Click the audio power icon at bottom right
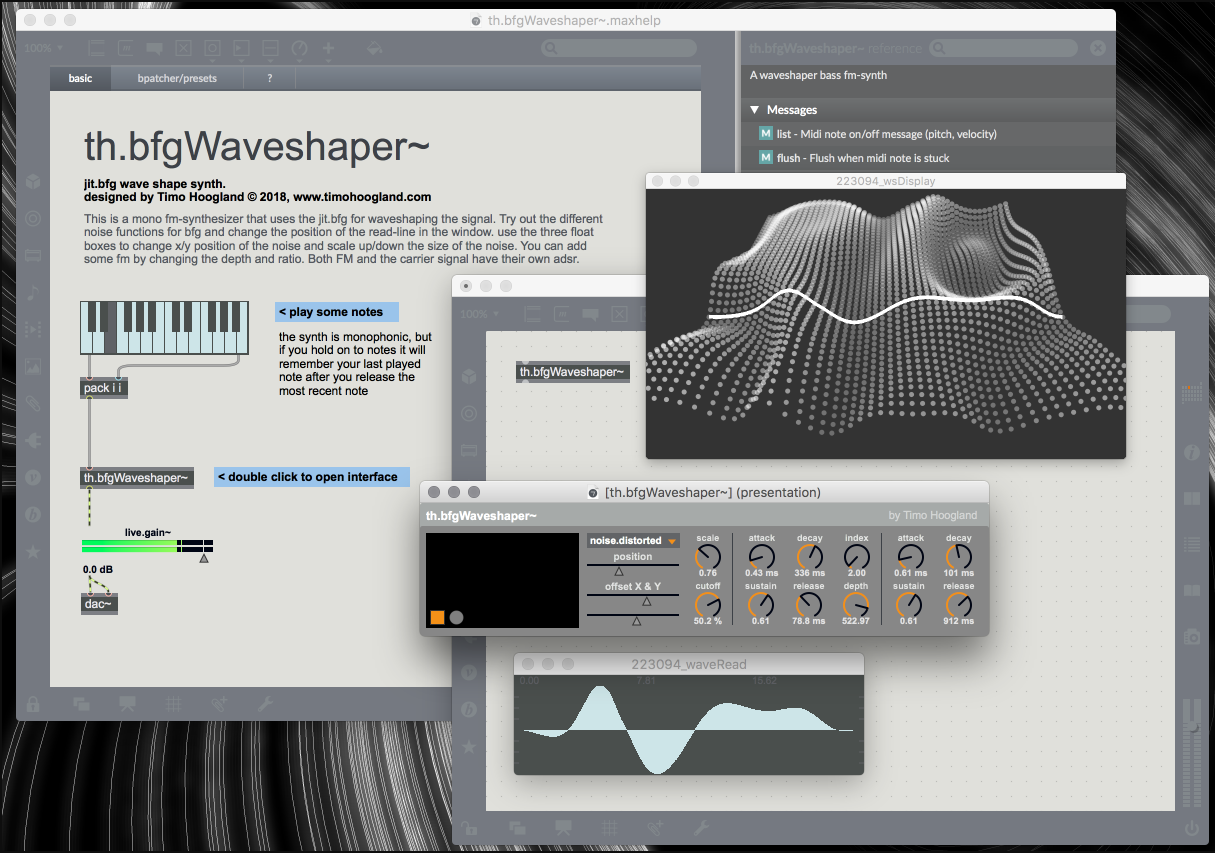The width and height of the screenshot is (1215, 853). (x=1191, y=828)
